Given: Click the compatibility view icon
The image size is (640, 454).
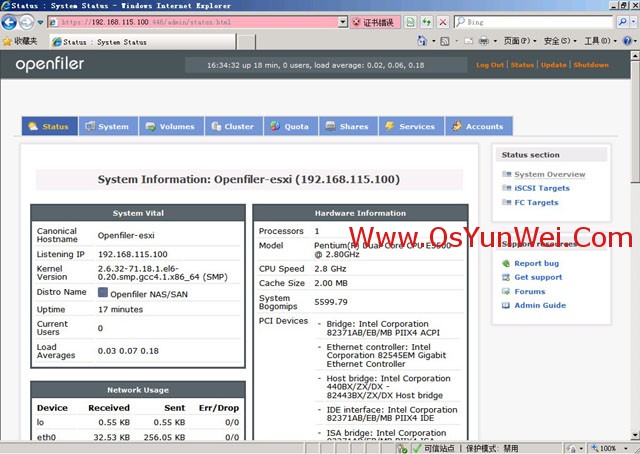Looking at the screenshot, I should [411, 22].
